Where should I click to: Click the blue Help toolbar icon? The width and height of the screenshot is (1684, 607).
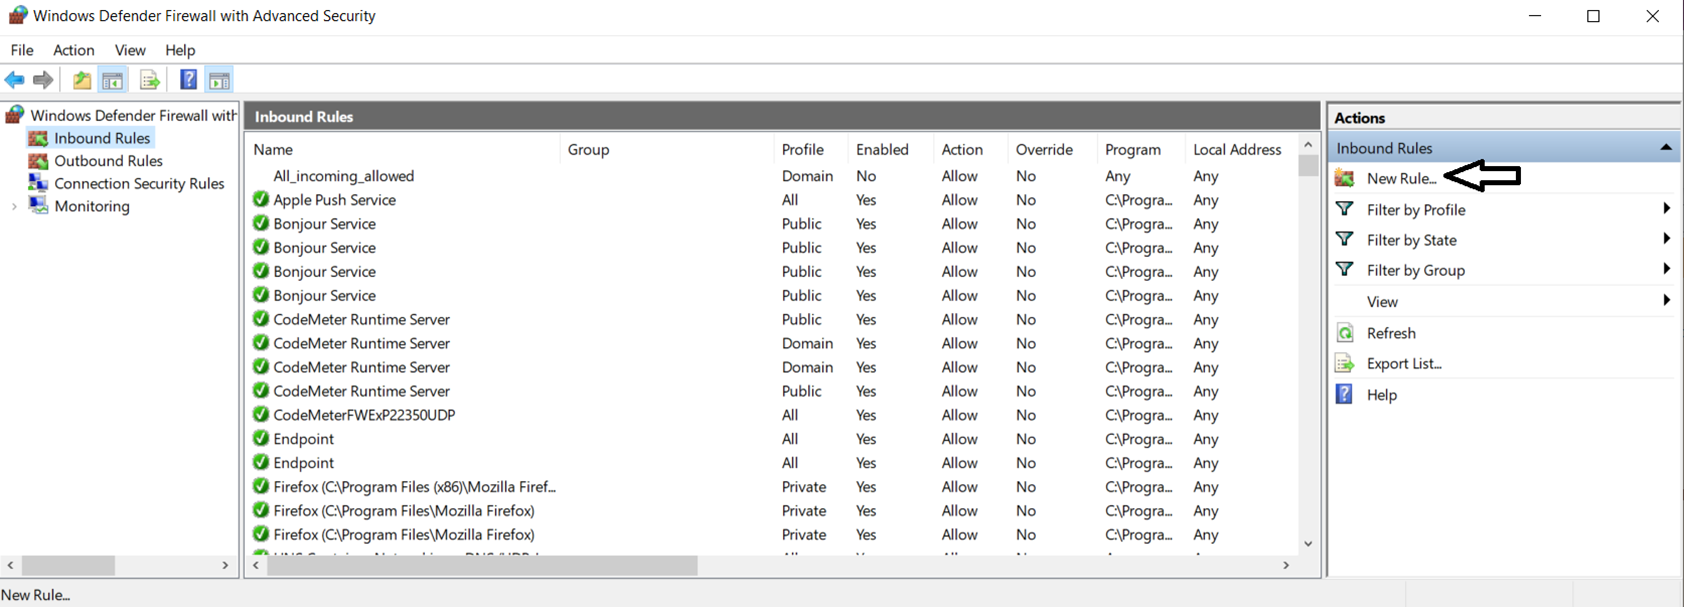coord(188,80)
